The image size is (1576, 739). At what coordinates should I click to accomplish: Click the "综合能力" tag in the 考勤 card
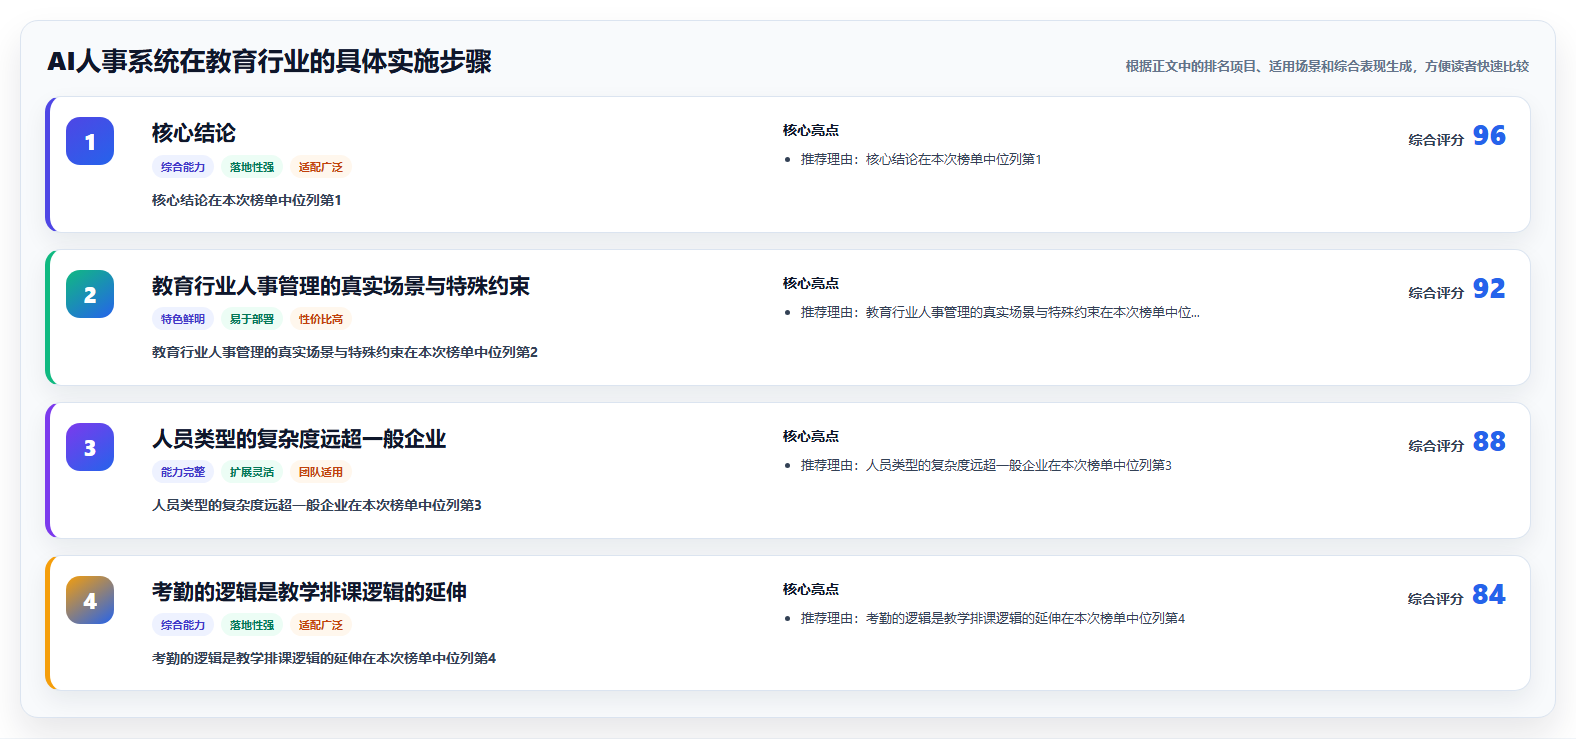[x=183, y=625]
